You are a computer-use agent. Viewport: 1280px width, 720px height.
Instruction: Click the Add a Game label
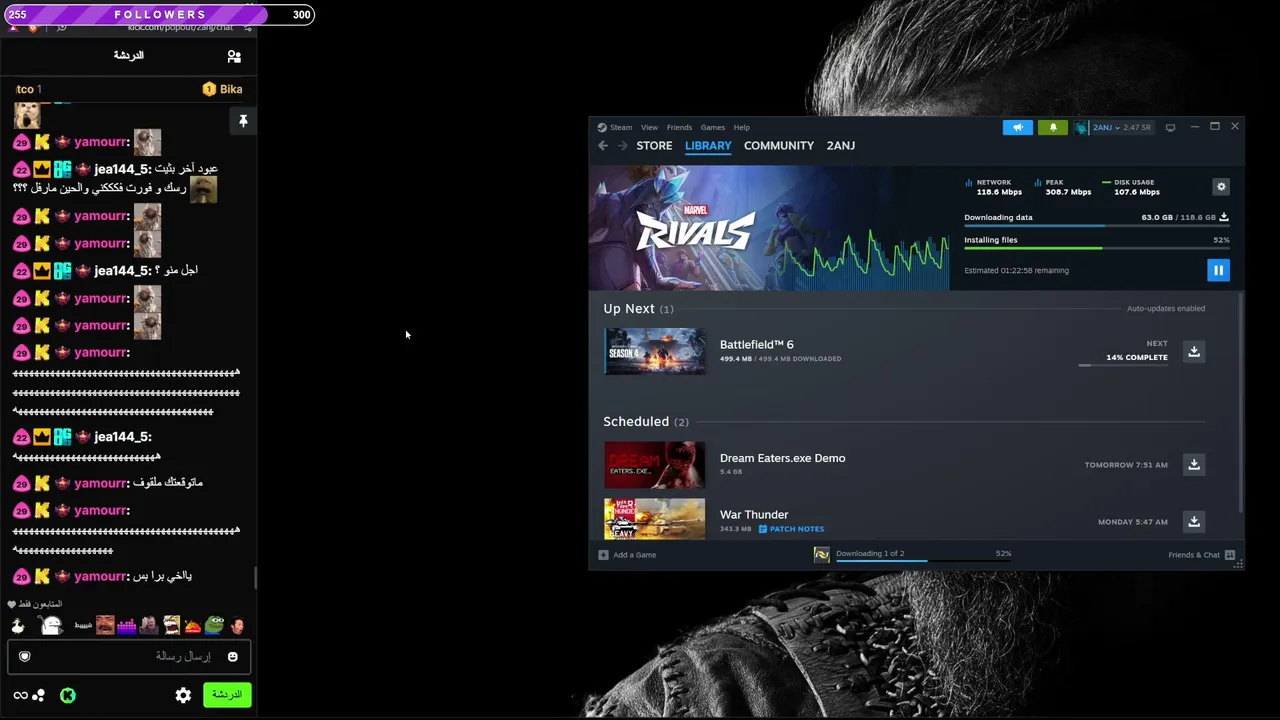click(x=635, y=555)
